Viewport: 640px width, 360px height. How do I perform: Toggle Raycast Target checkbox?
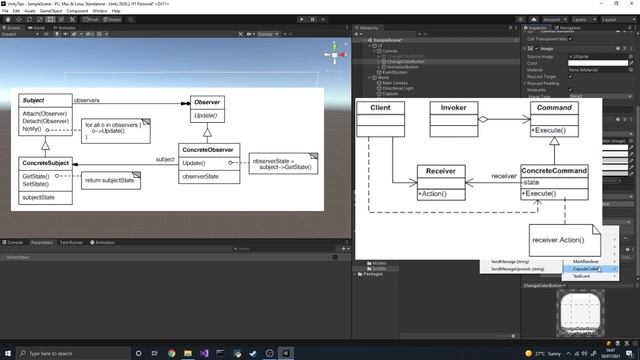pyautogui.click(x=571, y=76)
